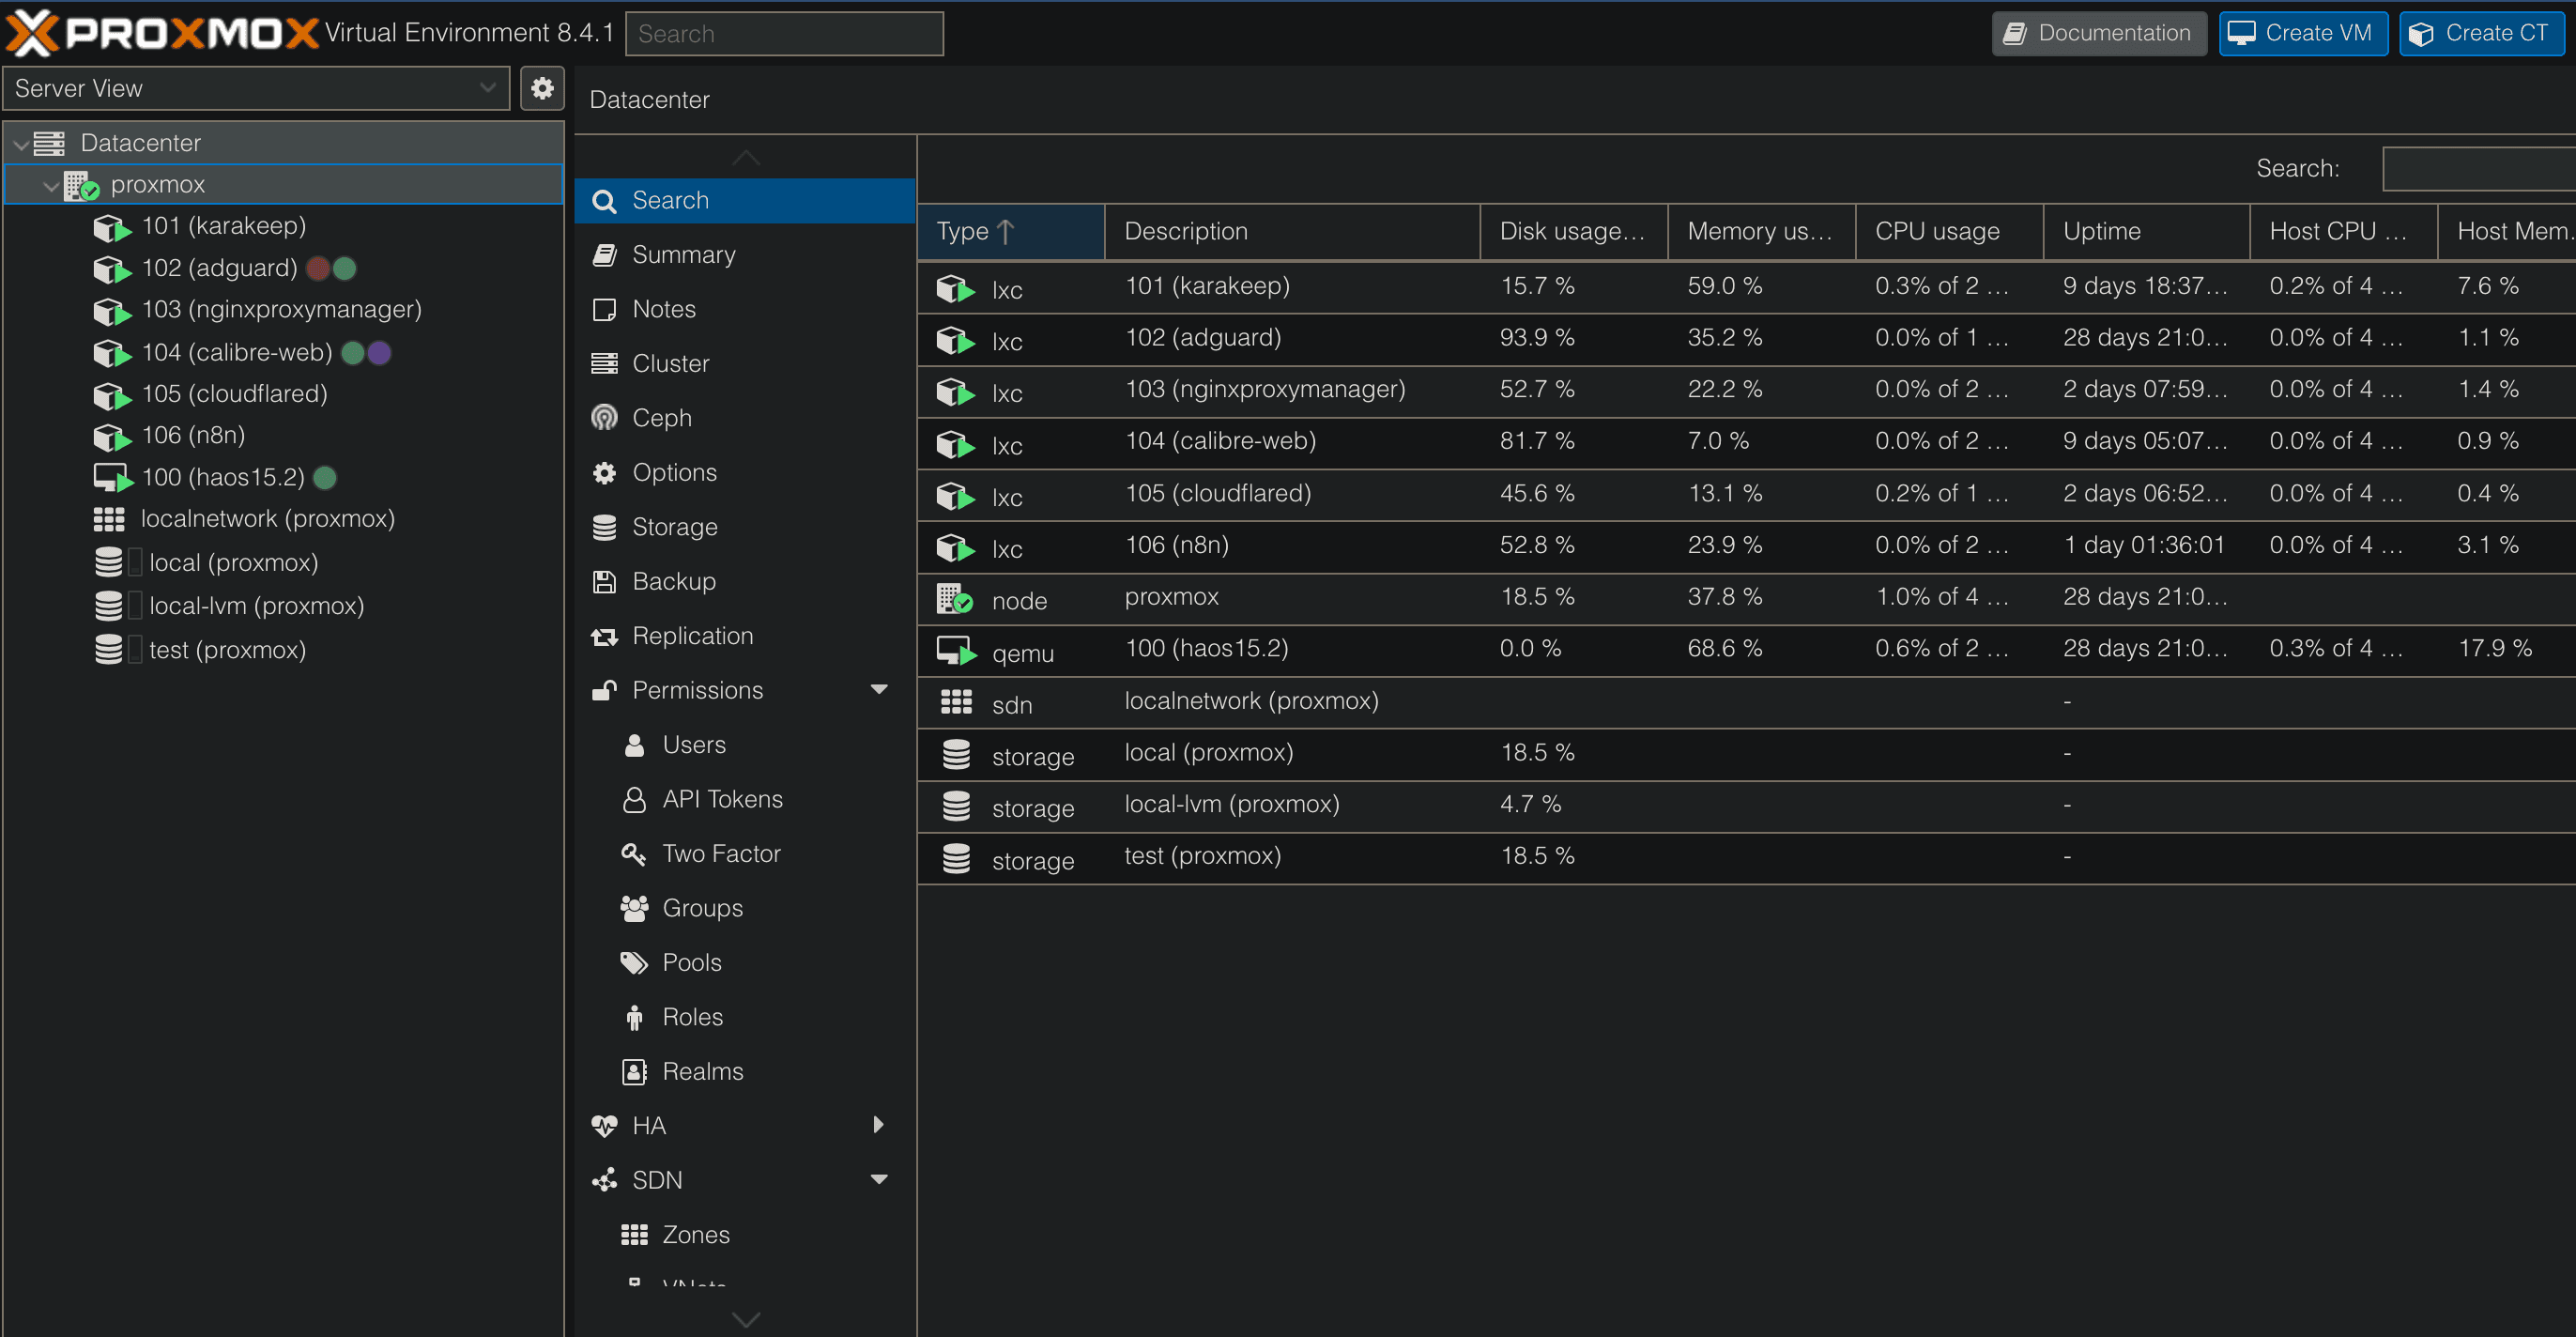Click the Storage database icon in menu
The image size is (2576, 1337).
[x=604, y=527]
